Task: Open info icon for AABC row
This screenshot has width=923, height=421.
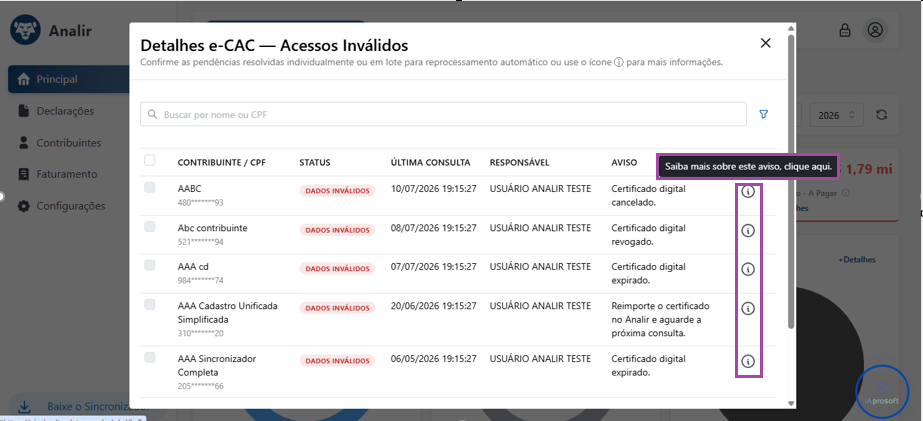Action: tap(748, 192)
